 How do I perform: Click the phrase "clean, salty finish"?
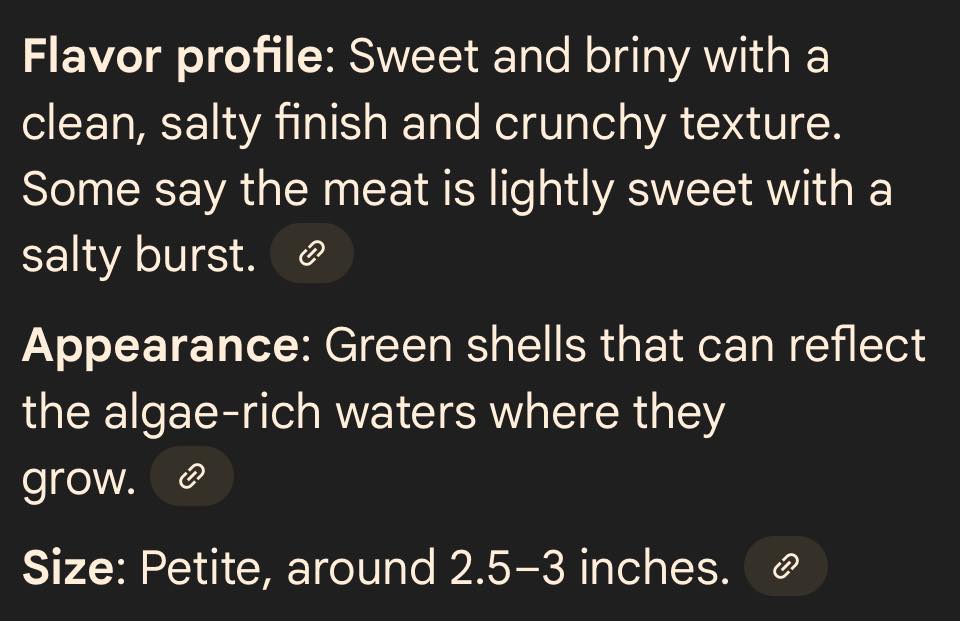(x=205, y=124)
